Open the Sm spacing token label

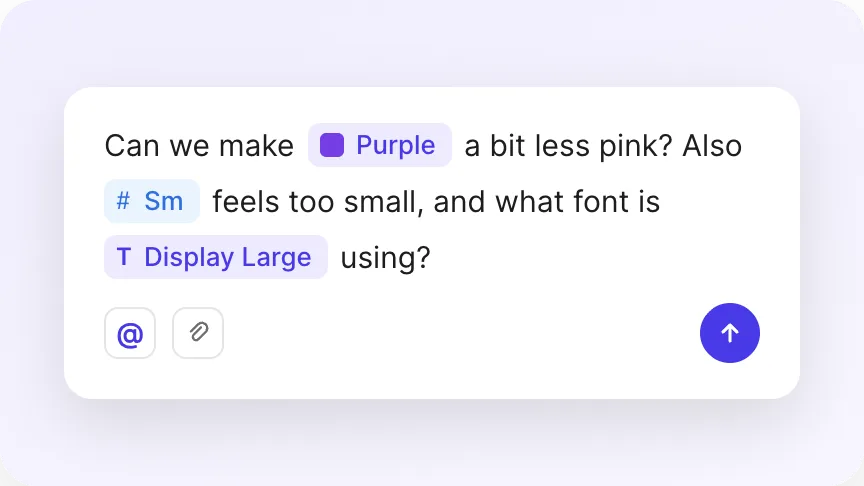coord(164,201)
